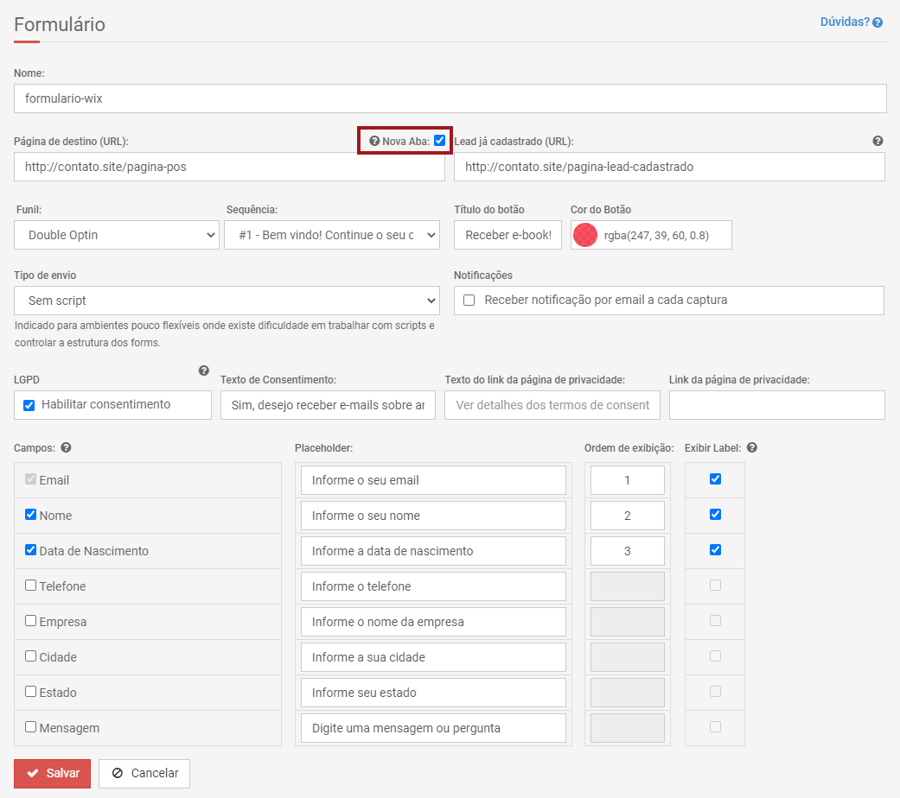Enable the Telefone field checkbox
This screenshot has width=900, height=798.
[x=31, y=586]
